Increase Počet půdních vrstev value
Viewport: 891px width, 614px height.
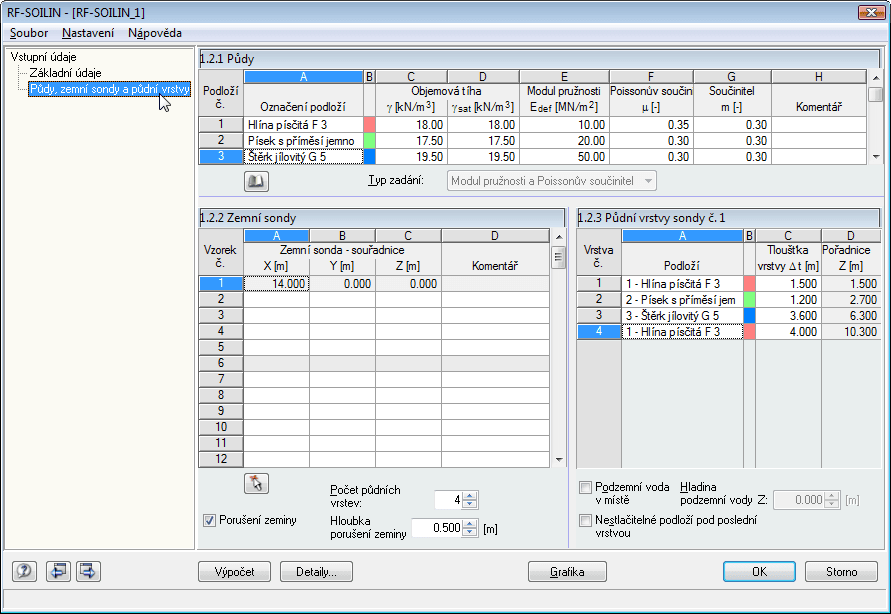(469, 496)
